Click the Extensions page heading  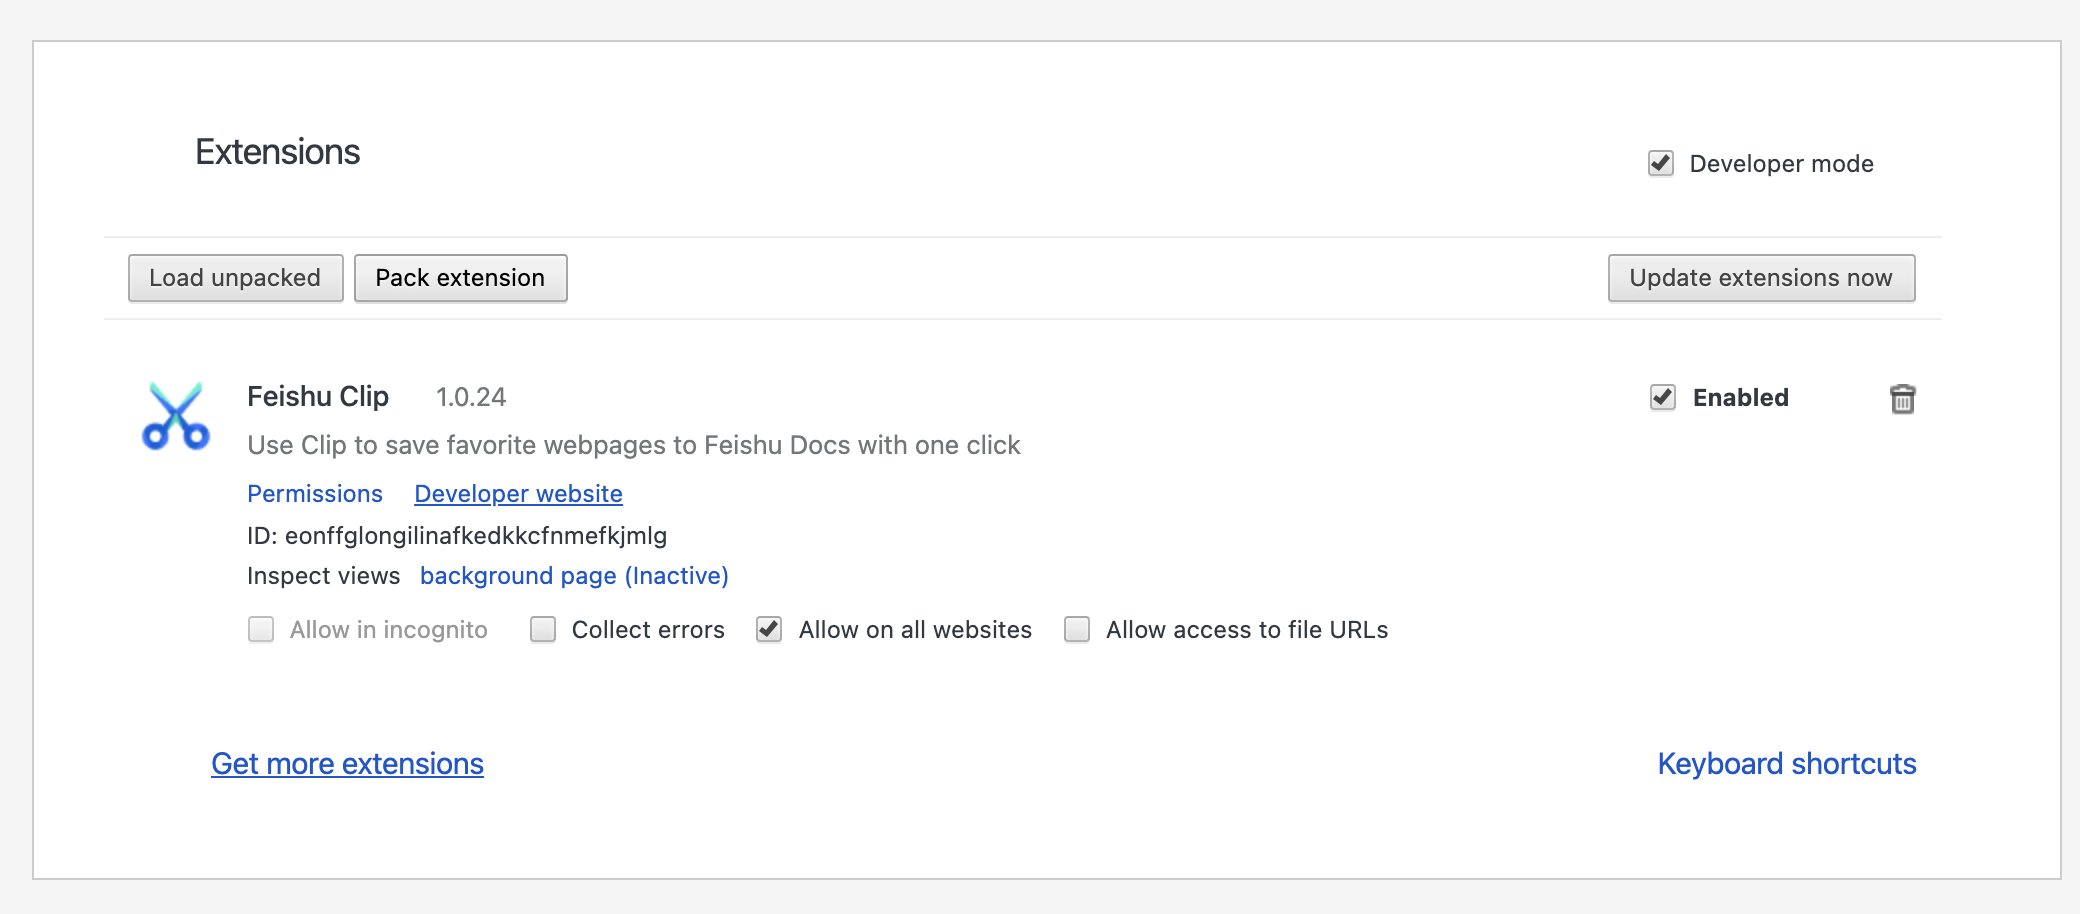(277, 152)
